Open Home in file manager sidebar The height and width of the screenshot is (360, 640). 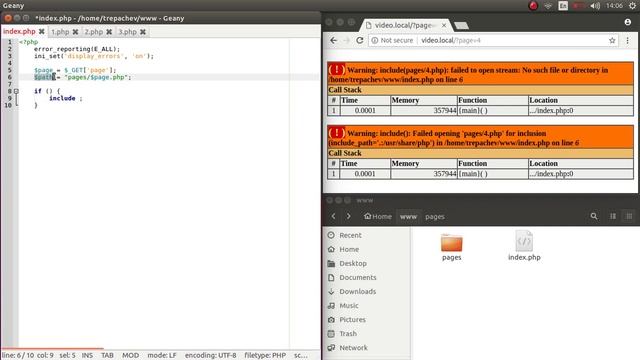coord(349,249)
